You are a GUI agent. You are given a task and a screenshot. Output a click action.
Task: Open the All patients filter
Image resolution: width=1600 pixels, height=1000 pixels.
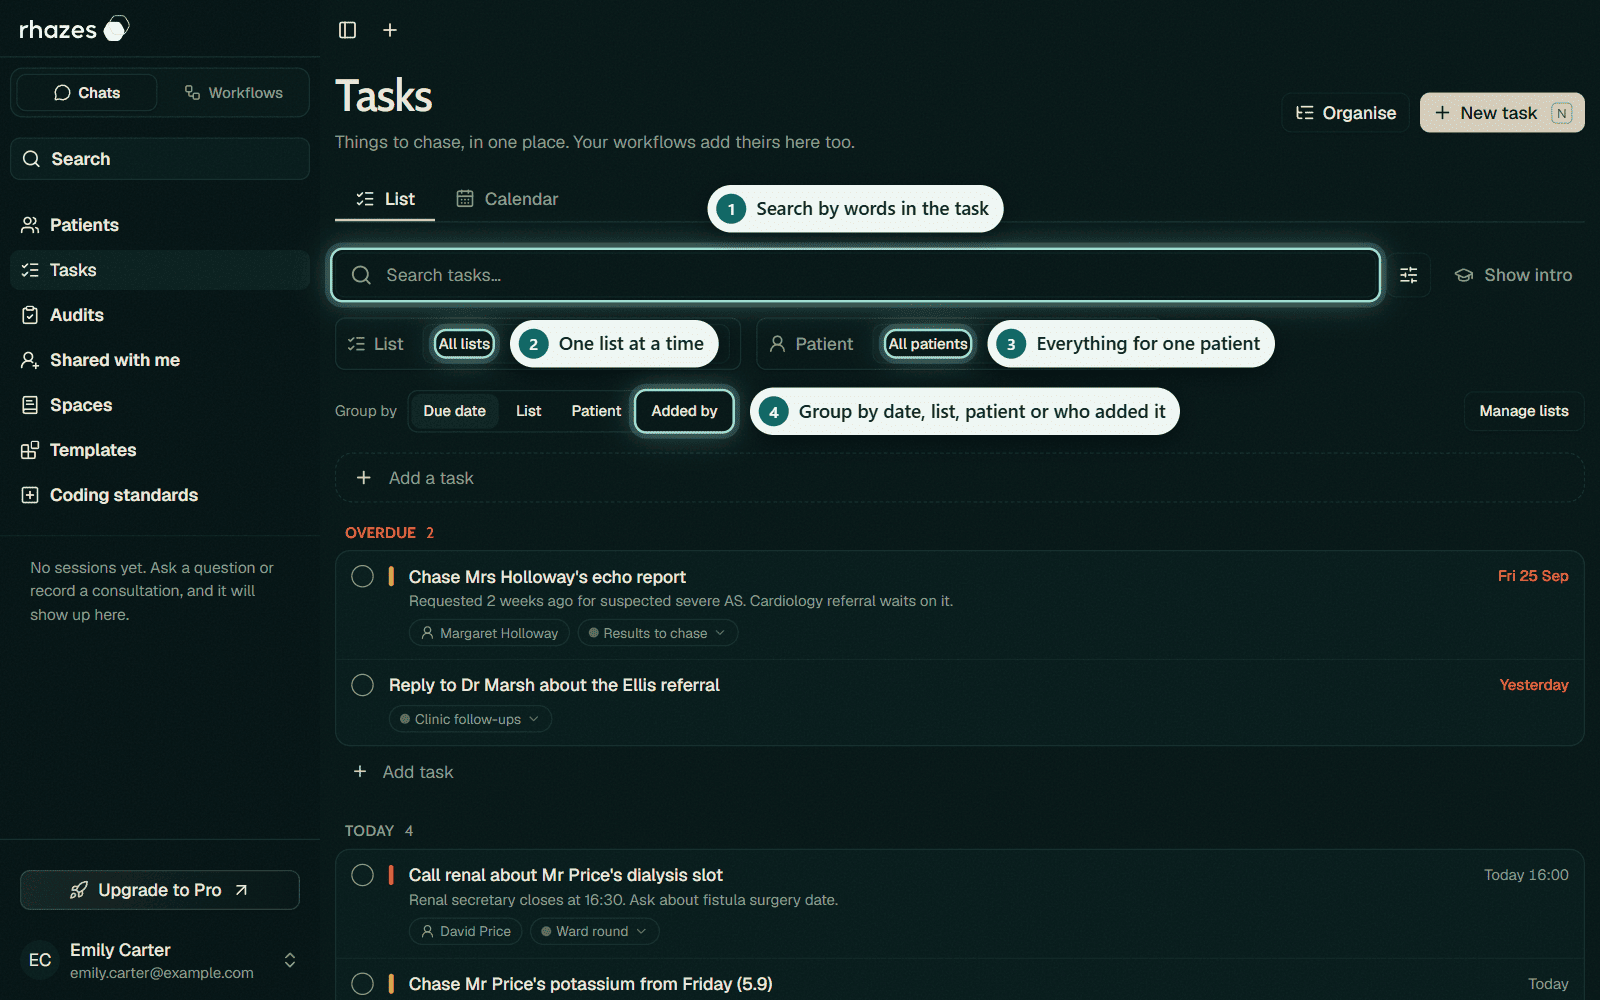(928, 344)
